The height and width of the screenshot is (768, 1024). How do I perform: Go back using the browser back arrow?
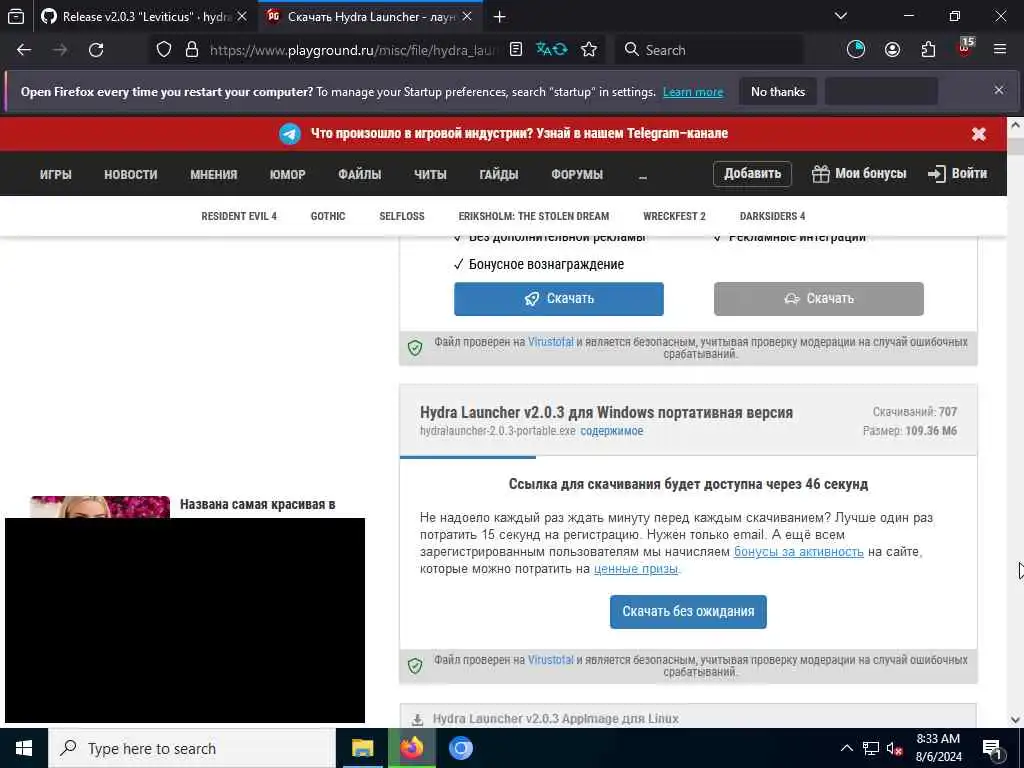click(x=24, y=50)
